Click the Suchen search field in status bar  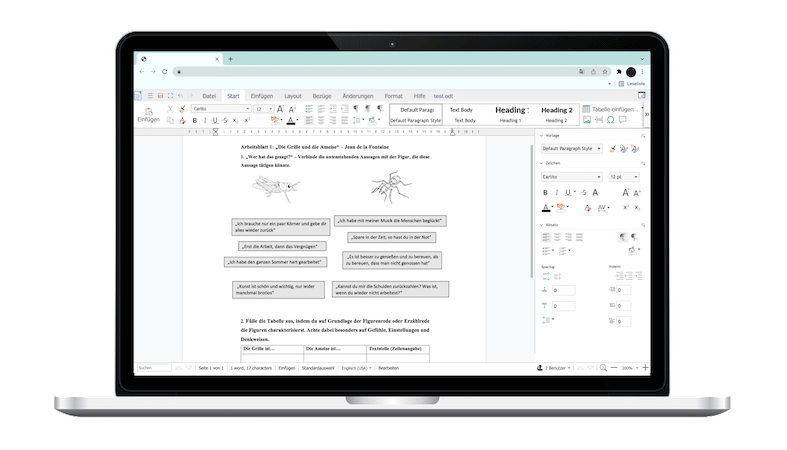(x=154, y=368)
